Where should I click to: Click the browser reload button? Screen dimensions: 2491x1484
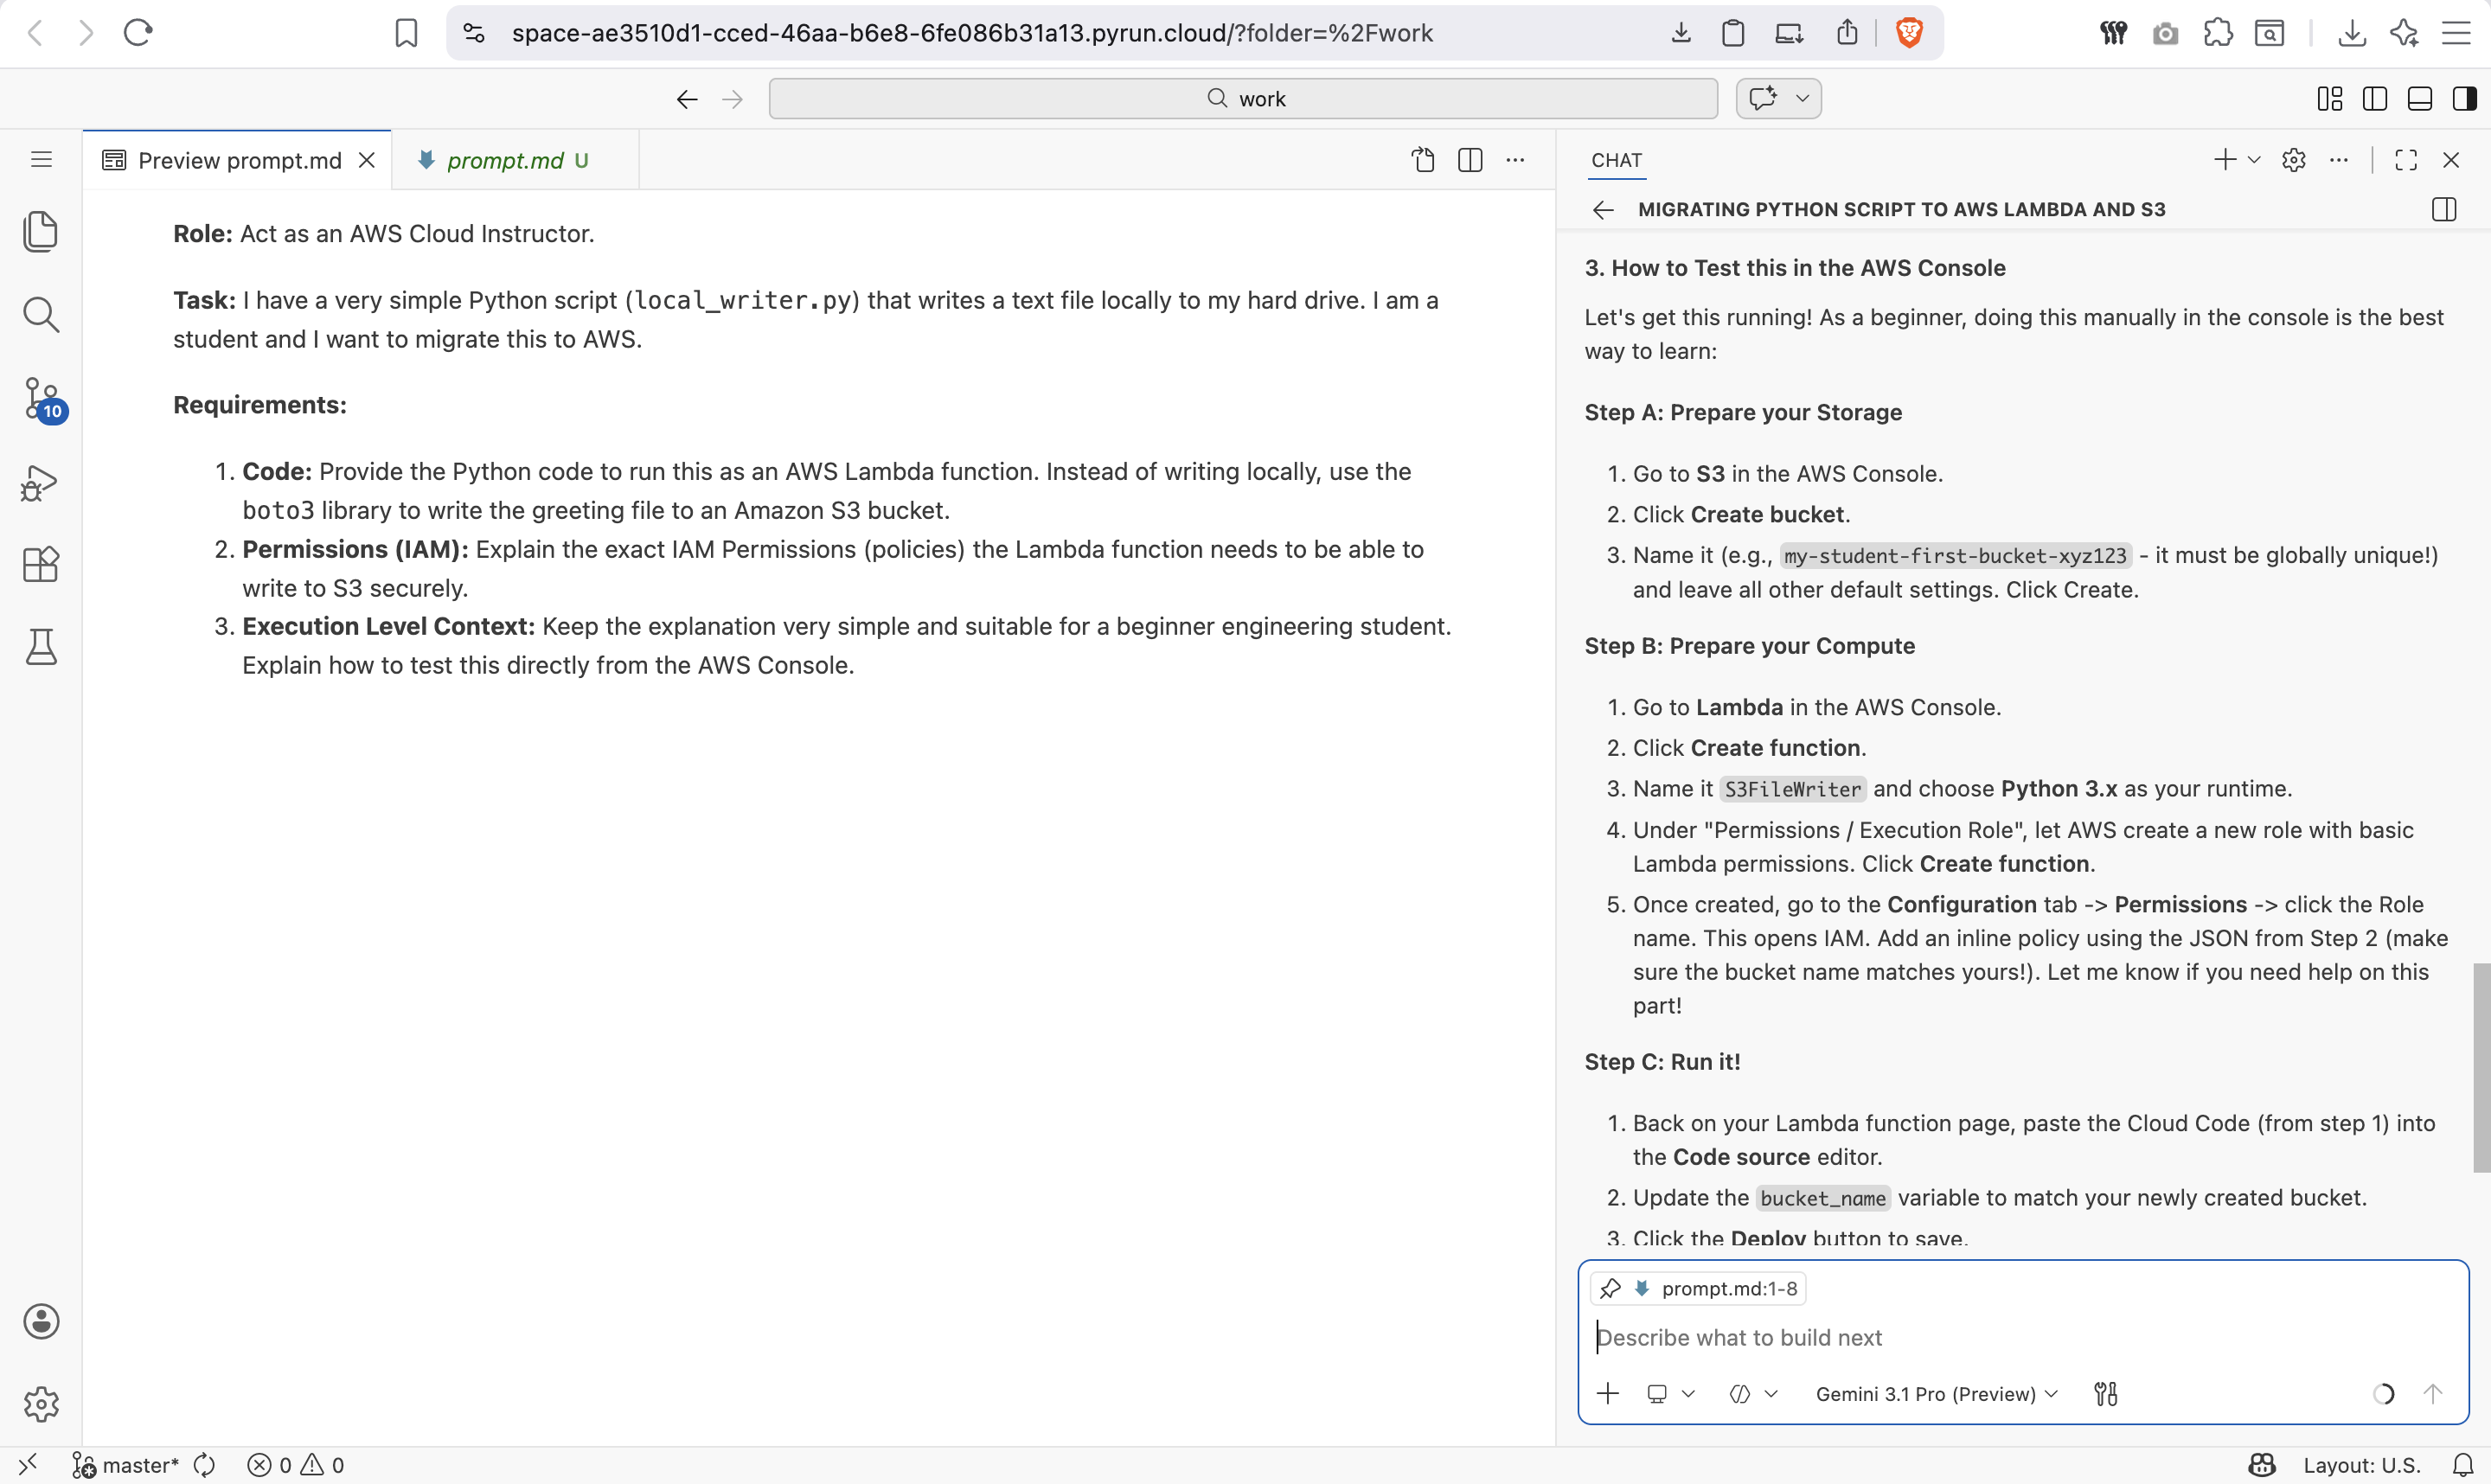[138, 33]
